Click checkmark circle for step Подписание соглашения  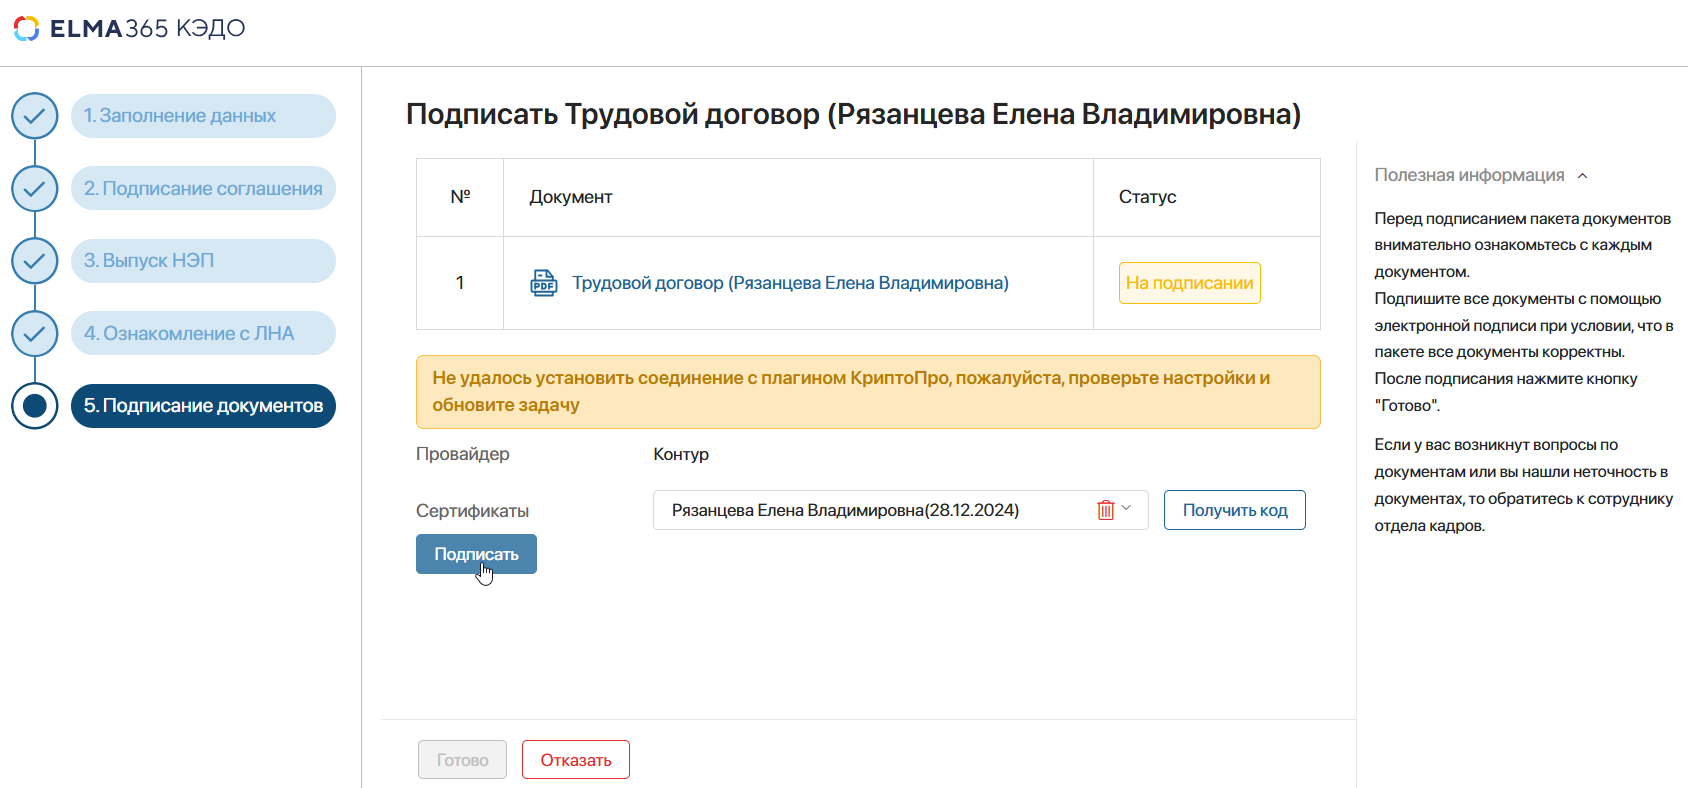(35, 188)
